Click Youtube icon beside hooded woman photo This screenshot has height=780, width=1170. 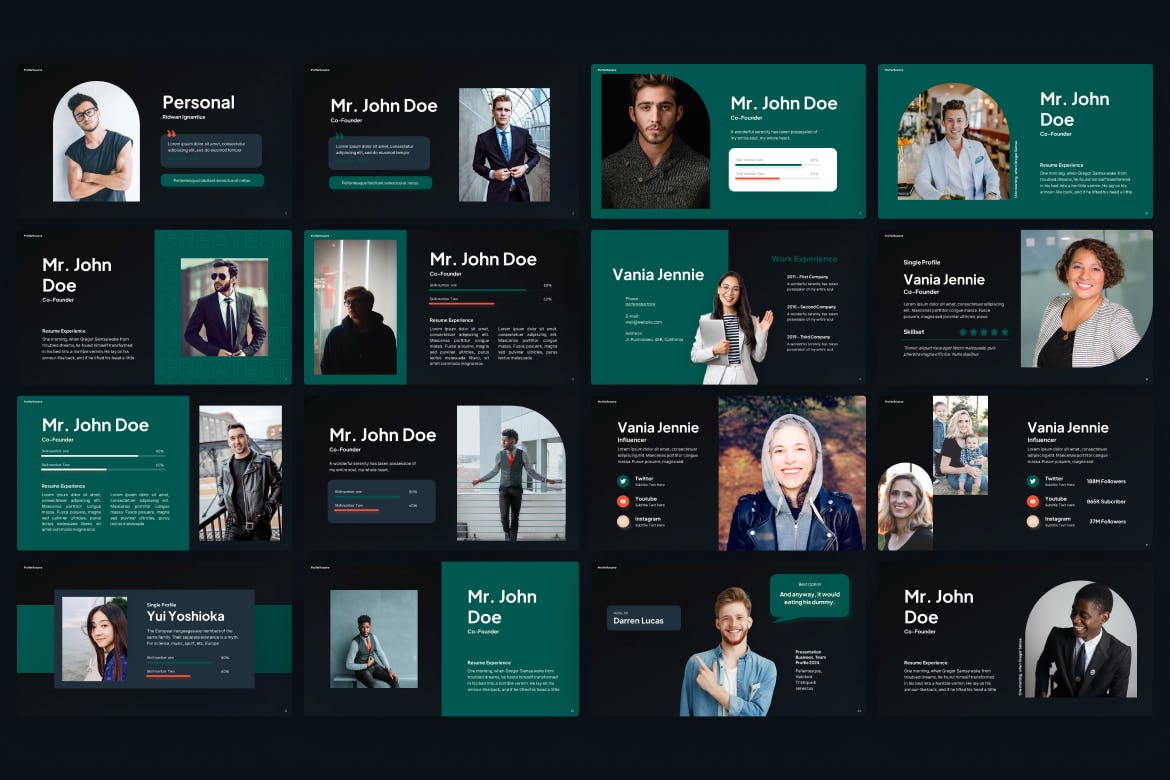[x=623, y=501]
